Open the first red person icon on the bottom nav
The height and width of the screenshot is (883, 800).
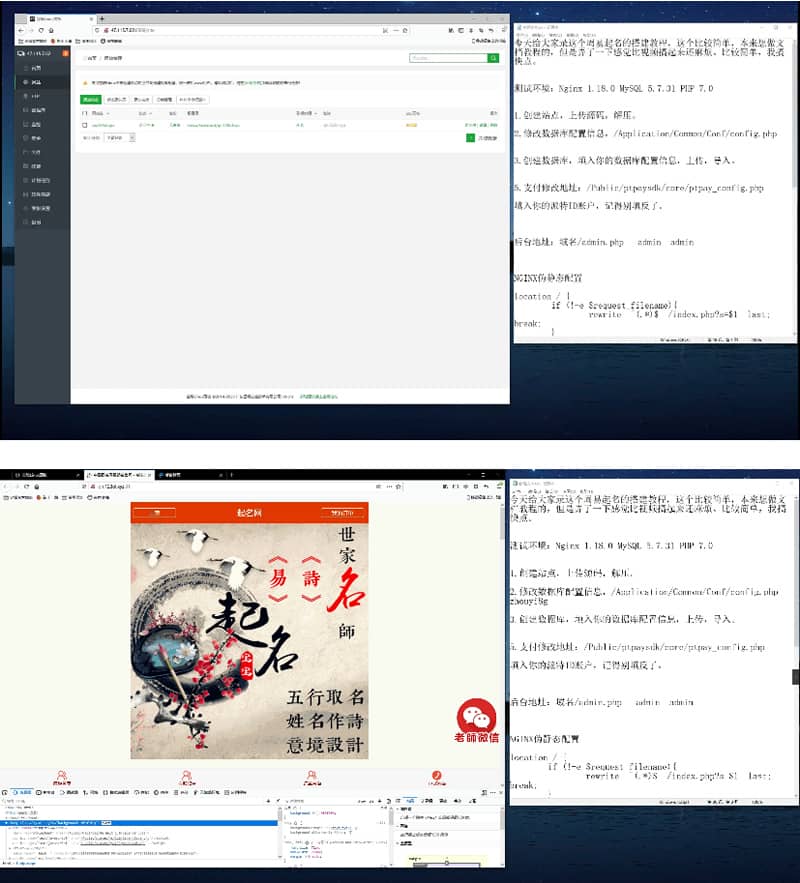click(x=62, y=778)
